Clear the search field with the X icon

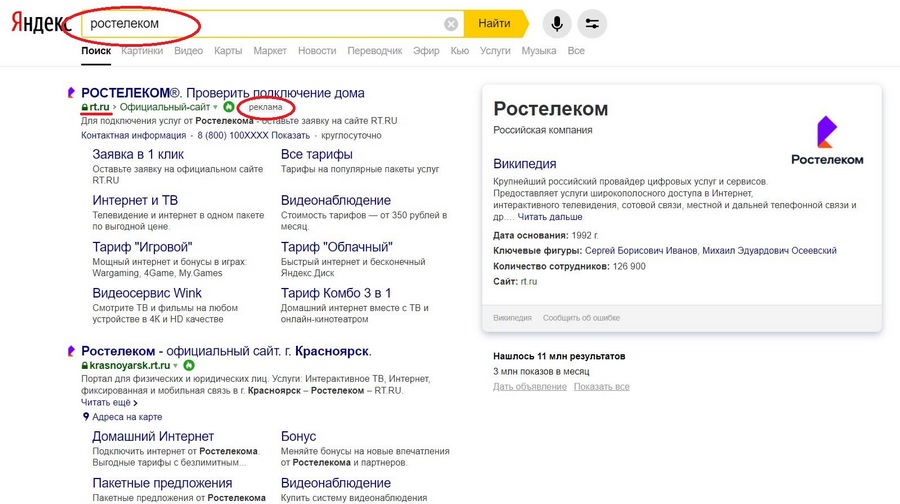[451, 24]
